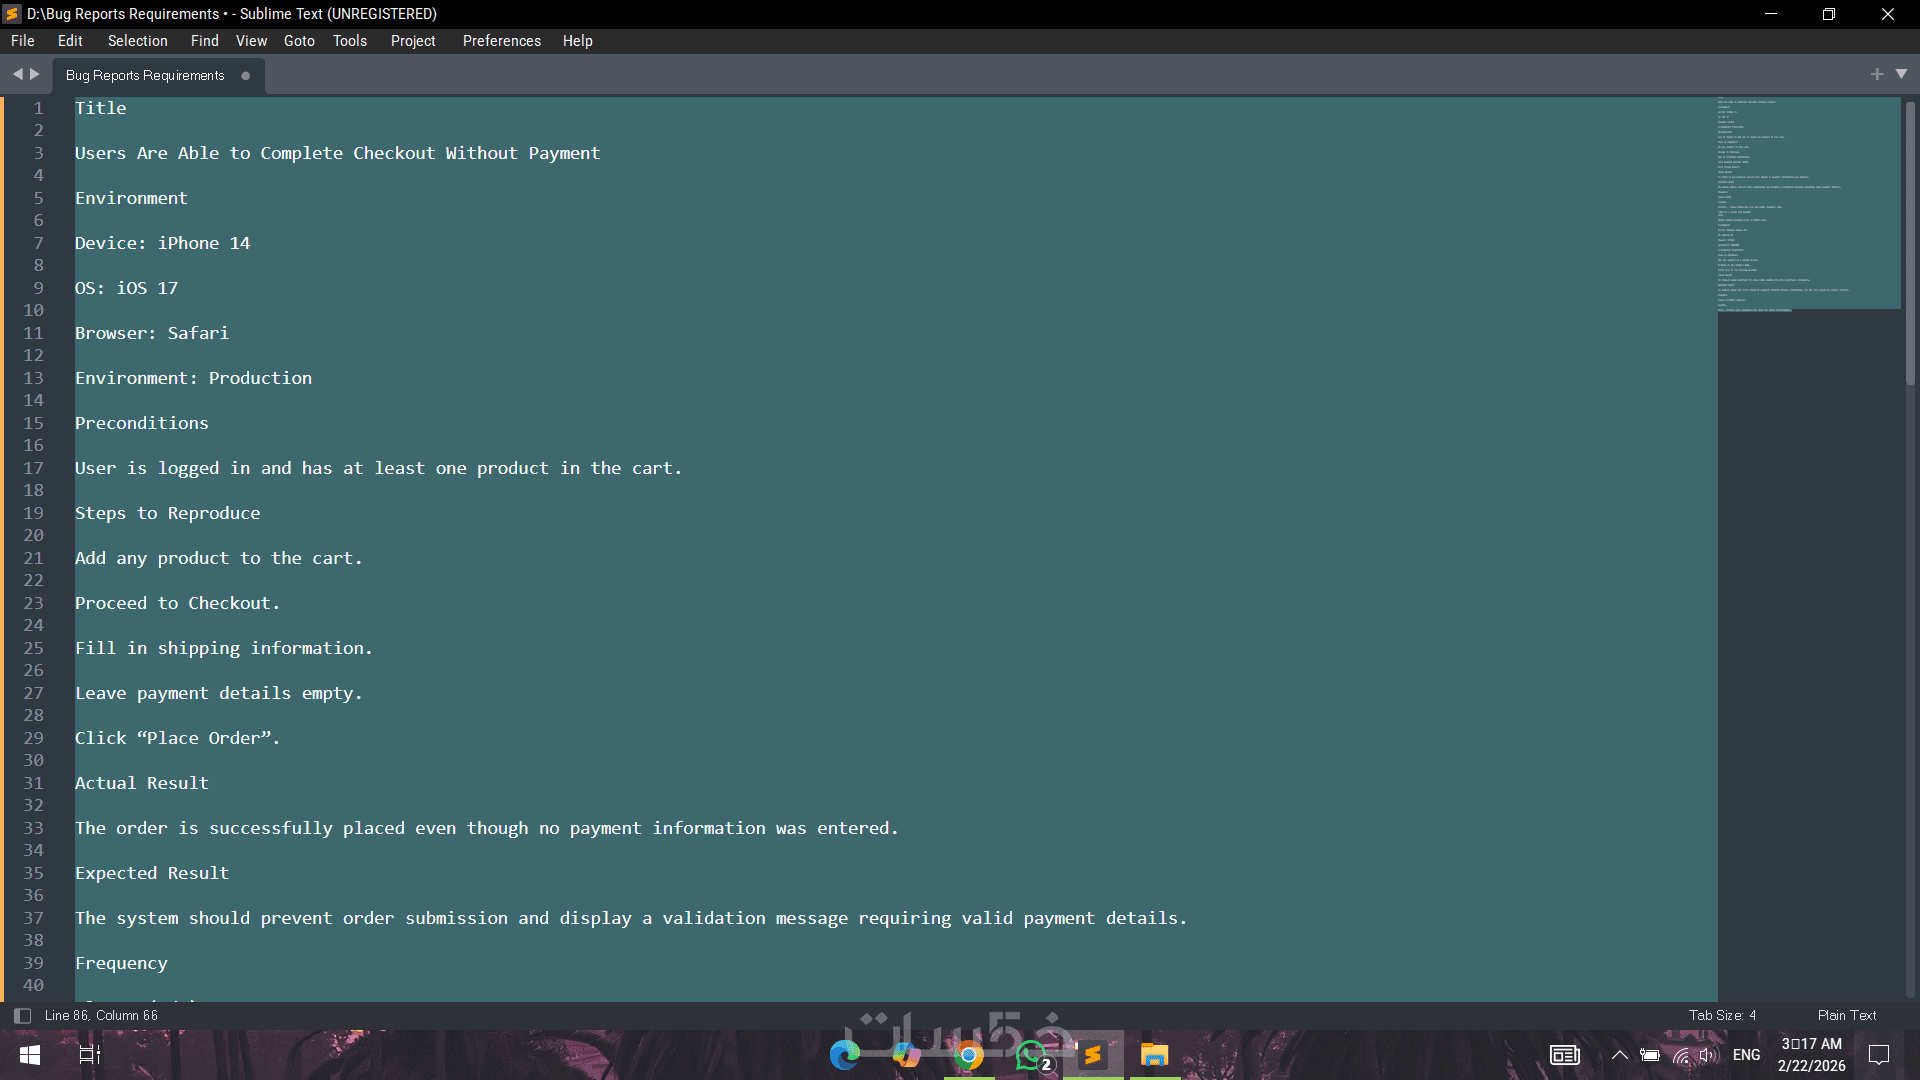Open the Selection menu

(137, 41)
